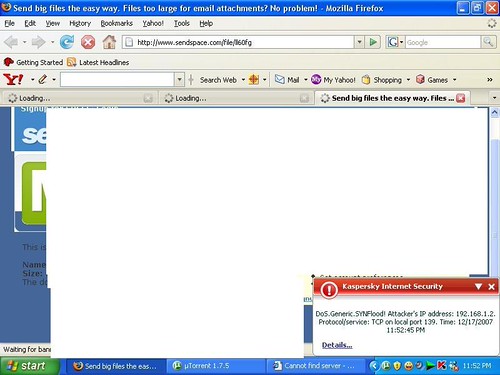The height and width of the screenshot is (375, 500).
Task: Click the green arrow tray icon
Action: tap(430, 366)
